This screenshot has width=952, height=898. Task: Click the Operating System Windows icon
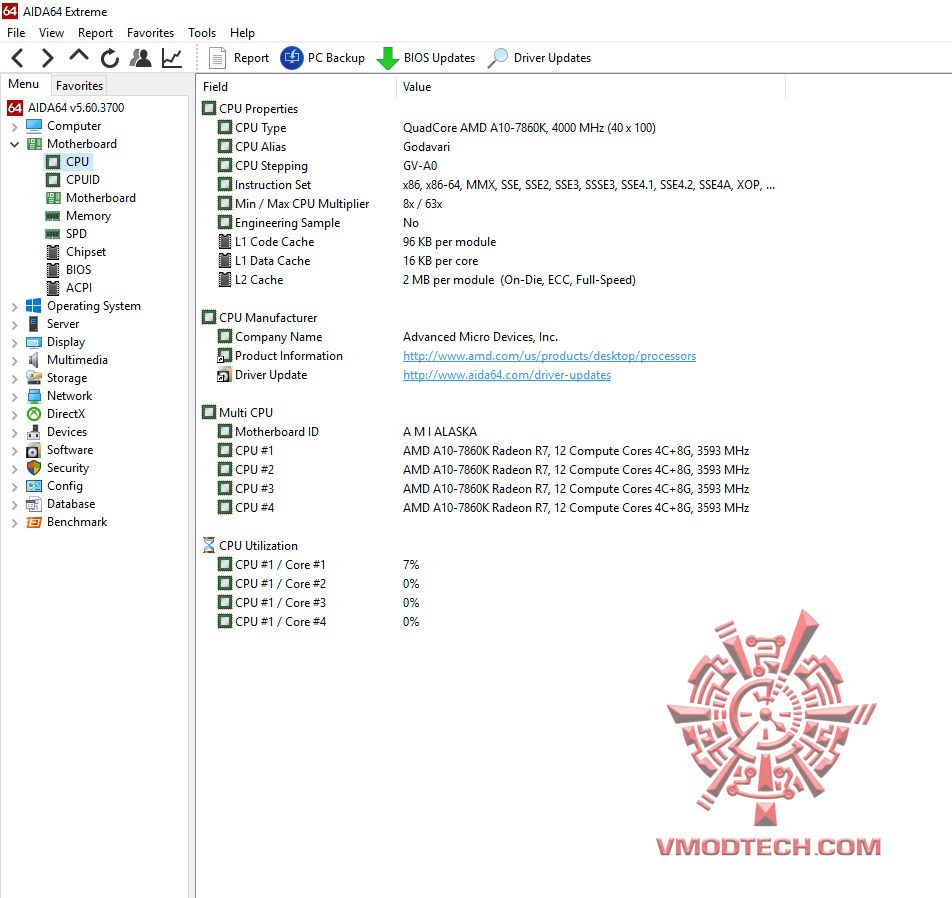34,306
